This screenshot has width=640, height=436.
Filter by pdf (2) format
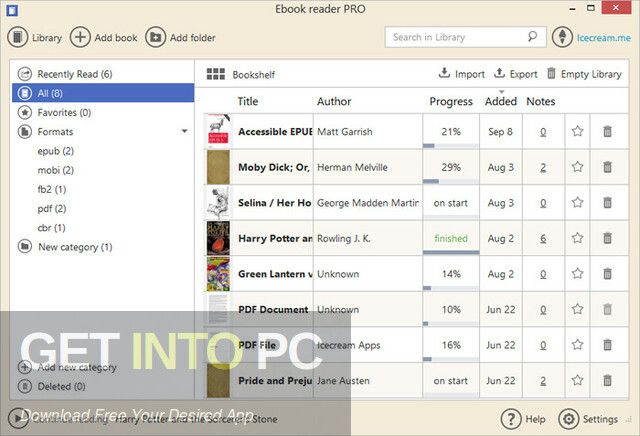[x=51, y=209]
